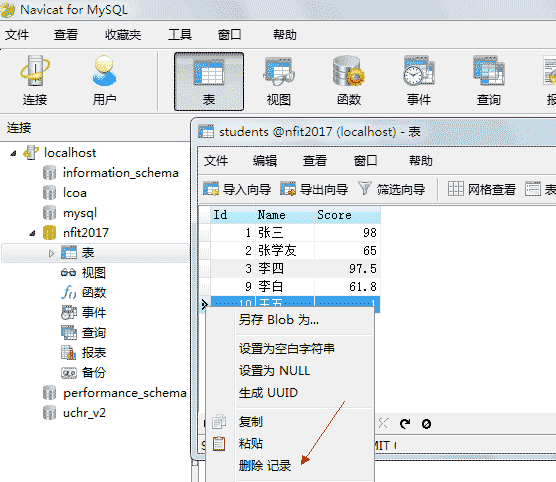
Task: Click the refresh arrow icon in record bar
Action: pyautogui.click(x=405, y=423)
